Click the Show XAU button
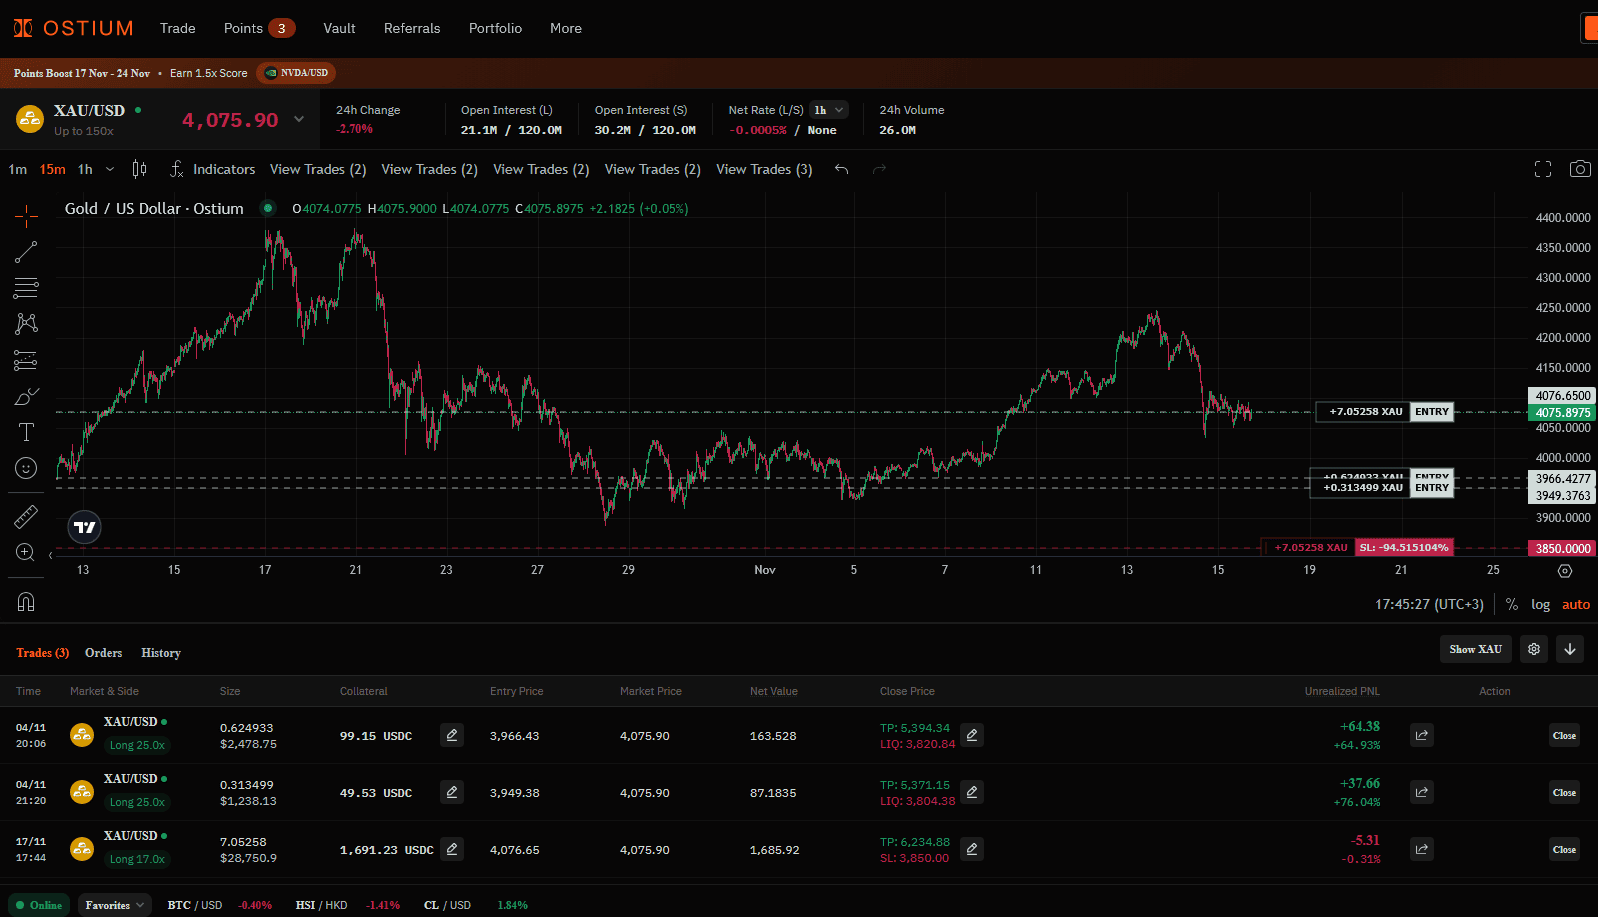1598x917 pixels. point(1475,649)
